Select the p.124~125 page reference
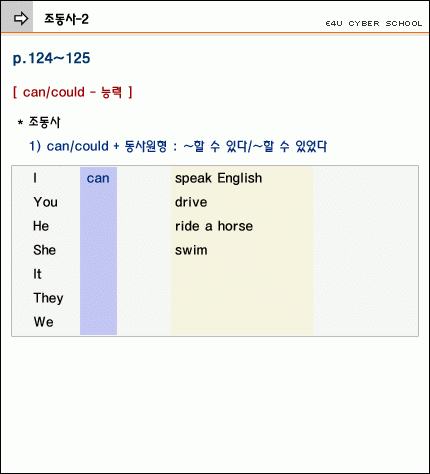 point(51,59)
